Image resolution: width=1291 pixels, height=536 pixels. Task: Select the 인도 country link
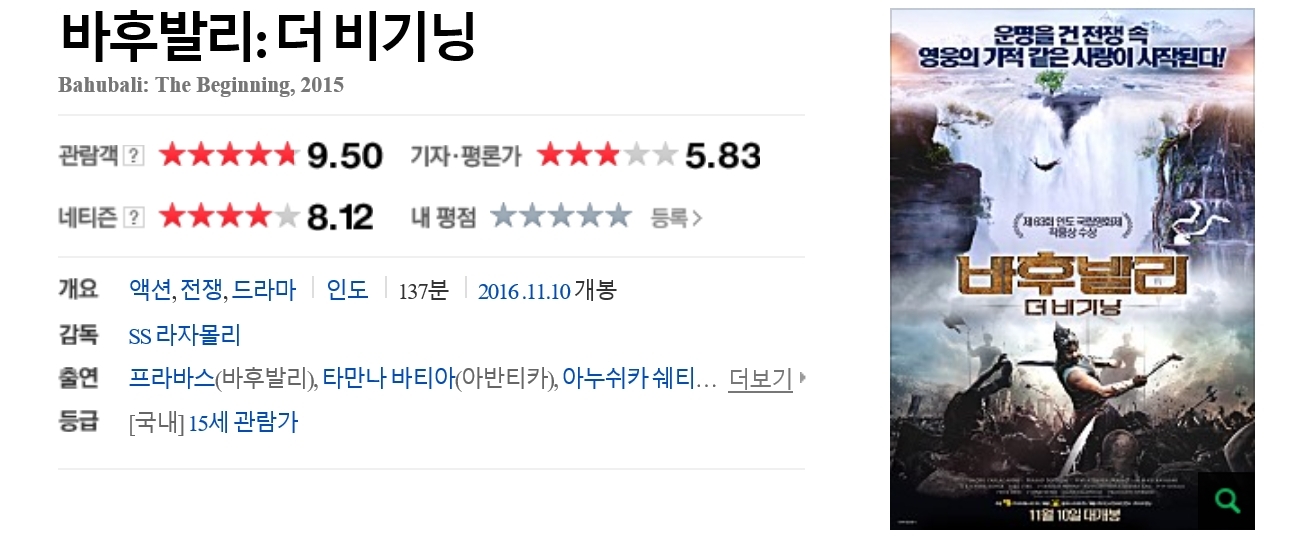tap(348, 290)
